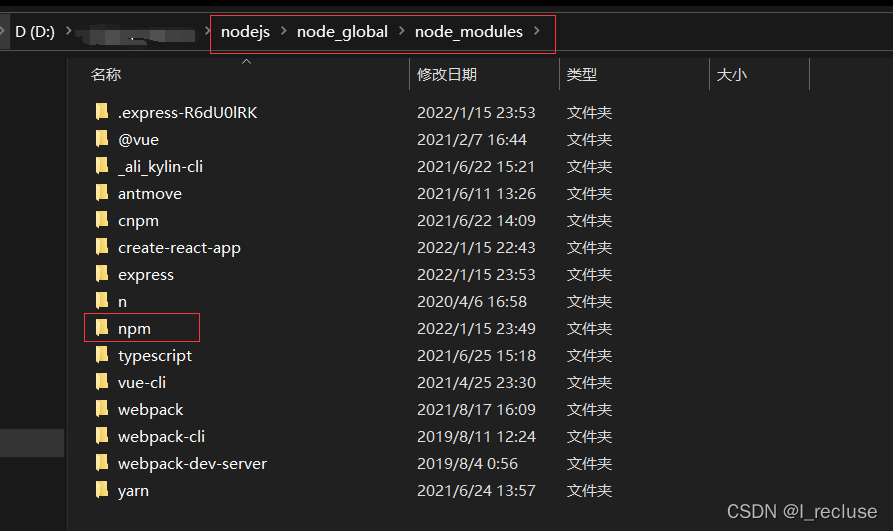Screen dimensions: 893x531
Task: Select the antmove folder name
Action: [150, 194]
